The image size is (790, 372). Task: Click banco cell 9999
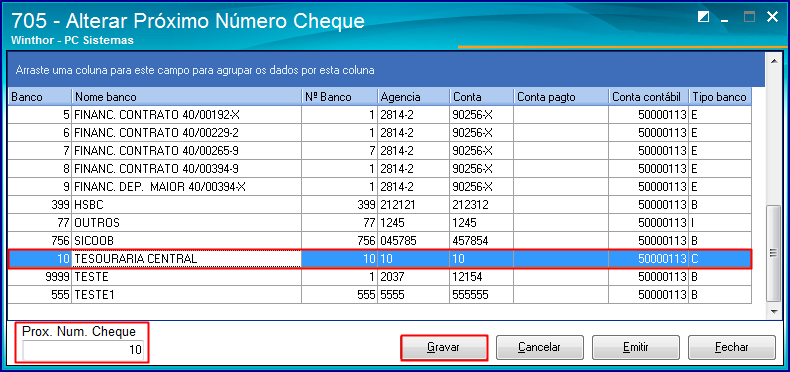tap(40, 277)
